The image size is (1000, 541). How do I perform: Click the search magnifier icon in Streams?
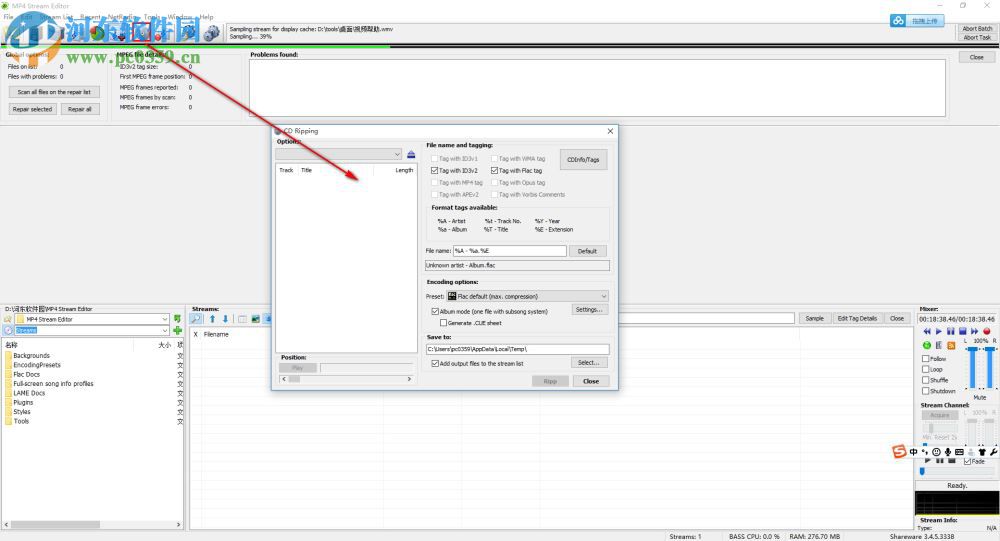click(x=196, y=319)
